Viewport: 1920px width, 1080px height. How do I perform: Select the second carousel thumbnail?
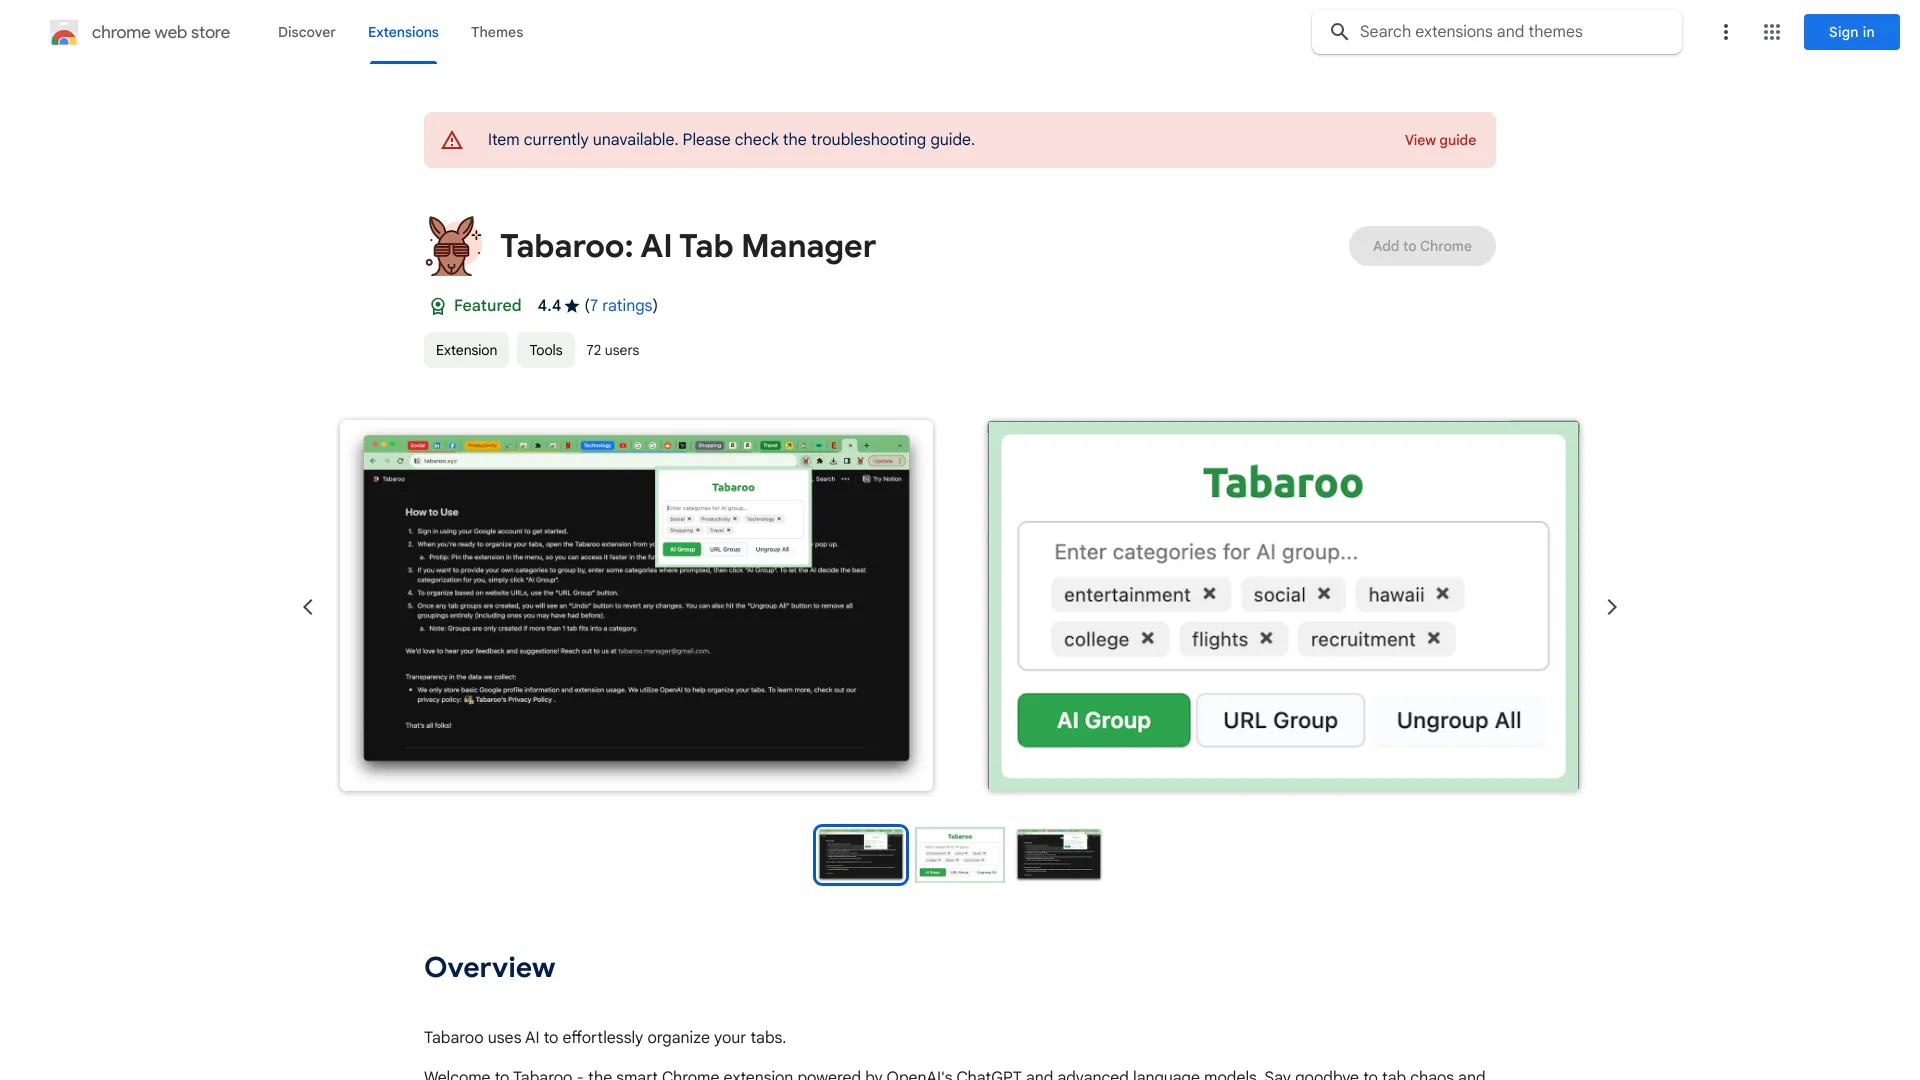(x=960, y=855)
